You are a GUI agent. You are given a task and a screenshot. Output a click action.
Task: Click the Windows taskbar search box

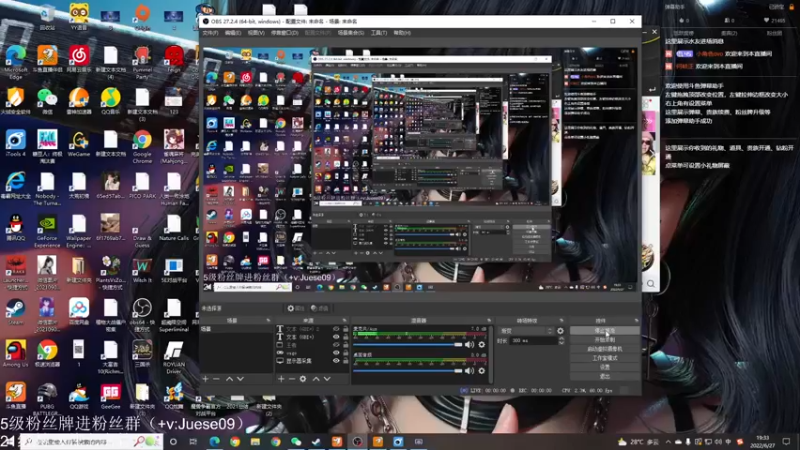coord(91,442)
